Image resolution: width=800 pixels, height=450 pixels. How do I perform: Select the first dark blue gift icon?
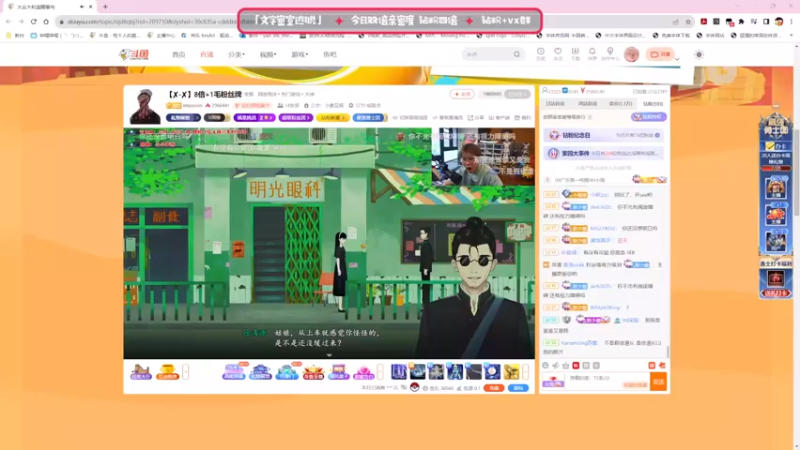(x=399, y=371)
